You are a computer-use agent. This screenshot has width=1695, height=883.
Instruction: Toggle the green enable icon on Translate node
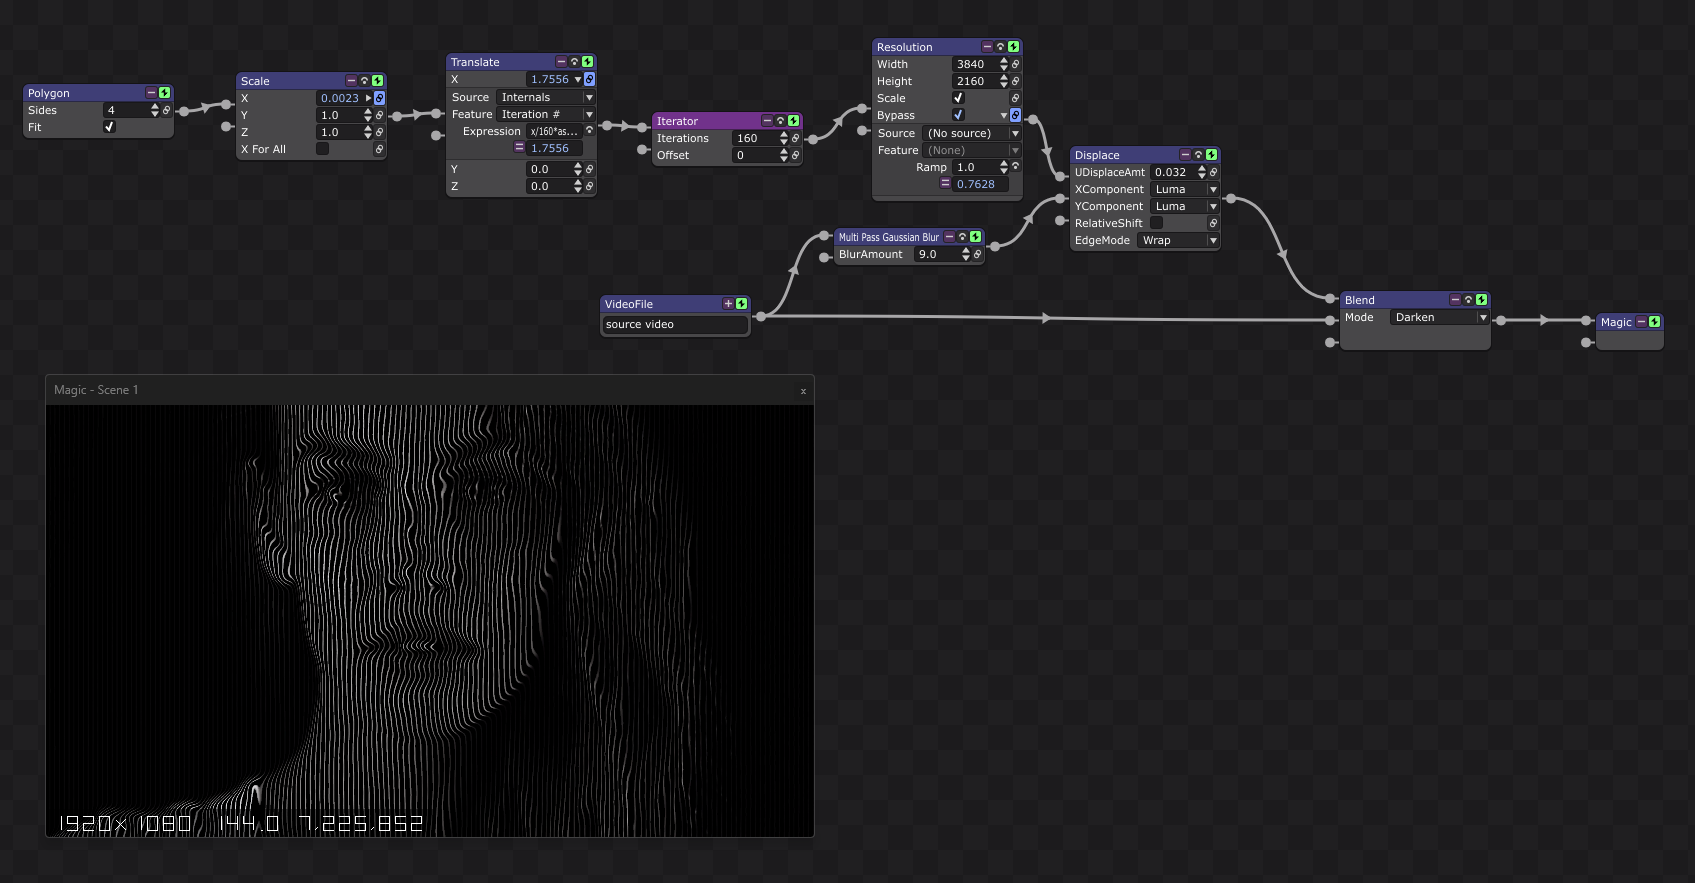pos(587,62)
